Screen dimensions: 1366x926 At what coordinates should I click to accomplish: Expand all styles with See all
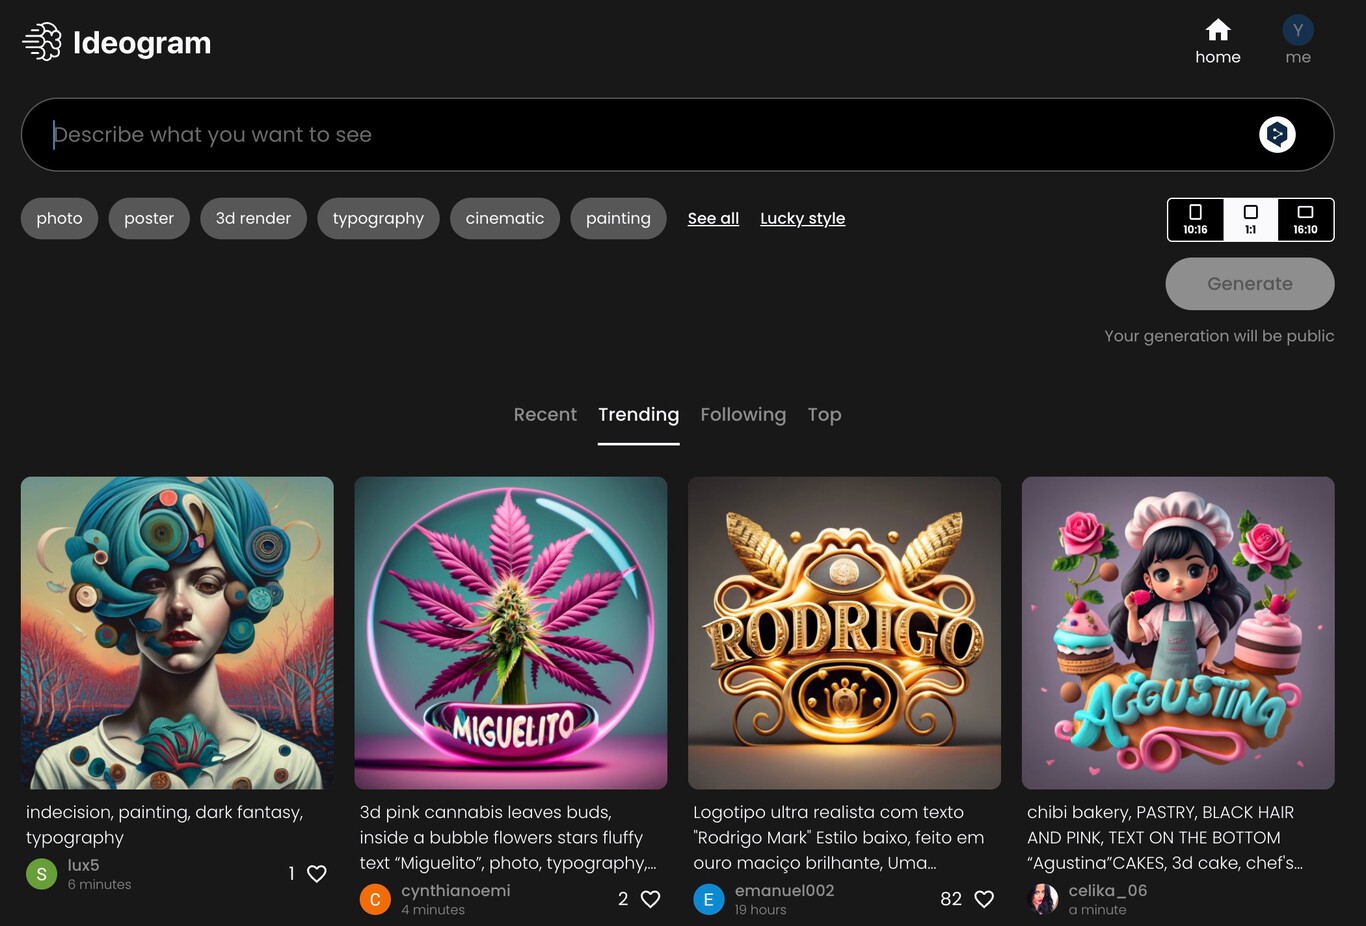coord(713,218)
